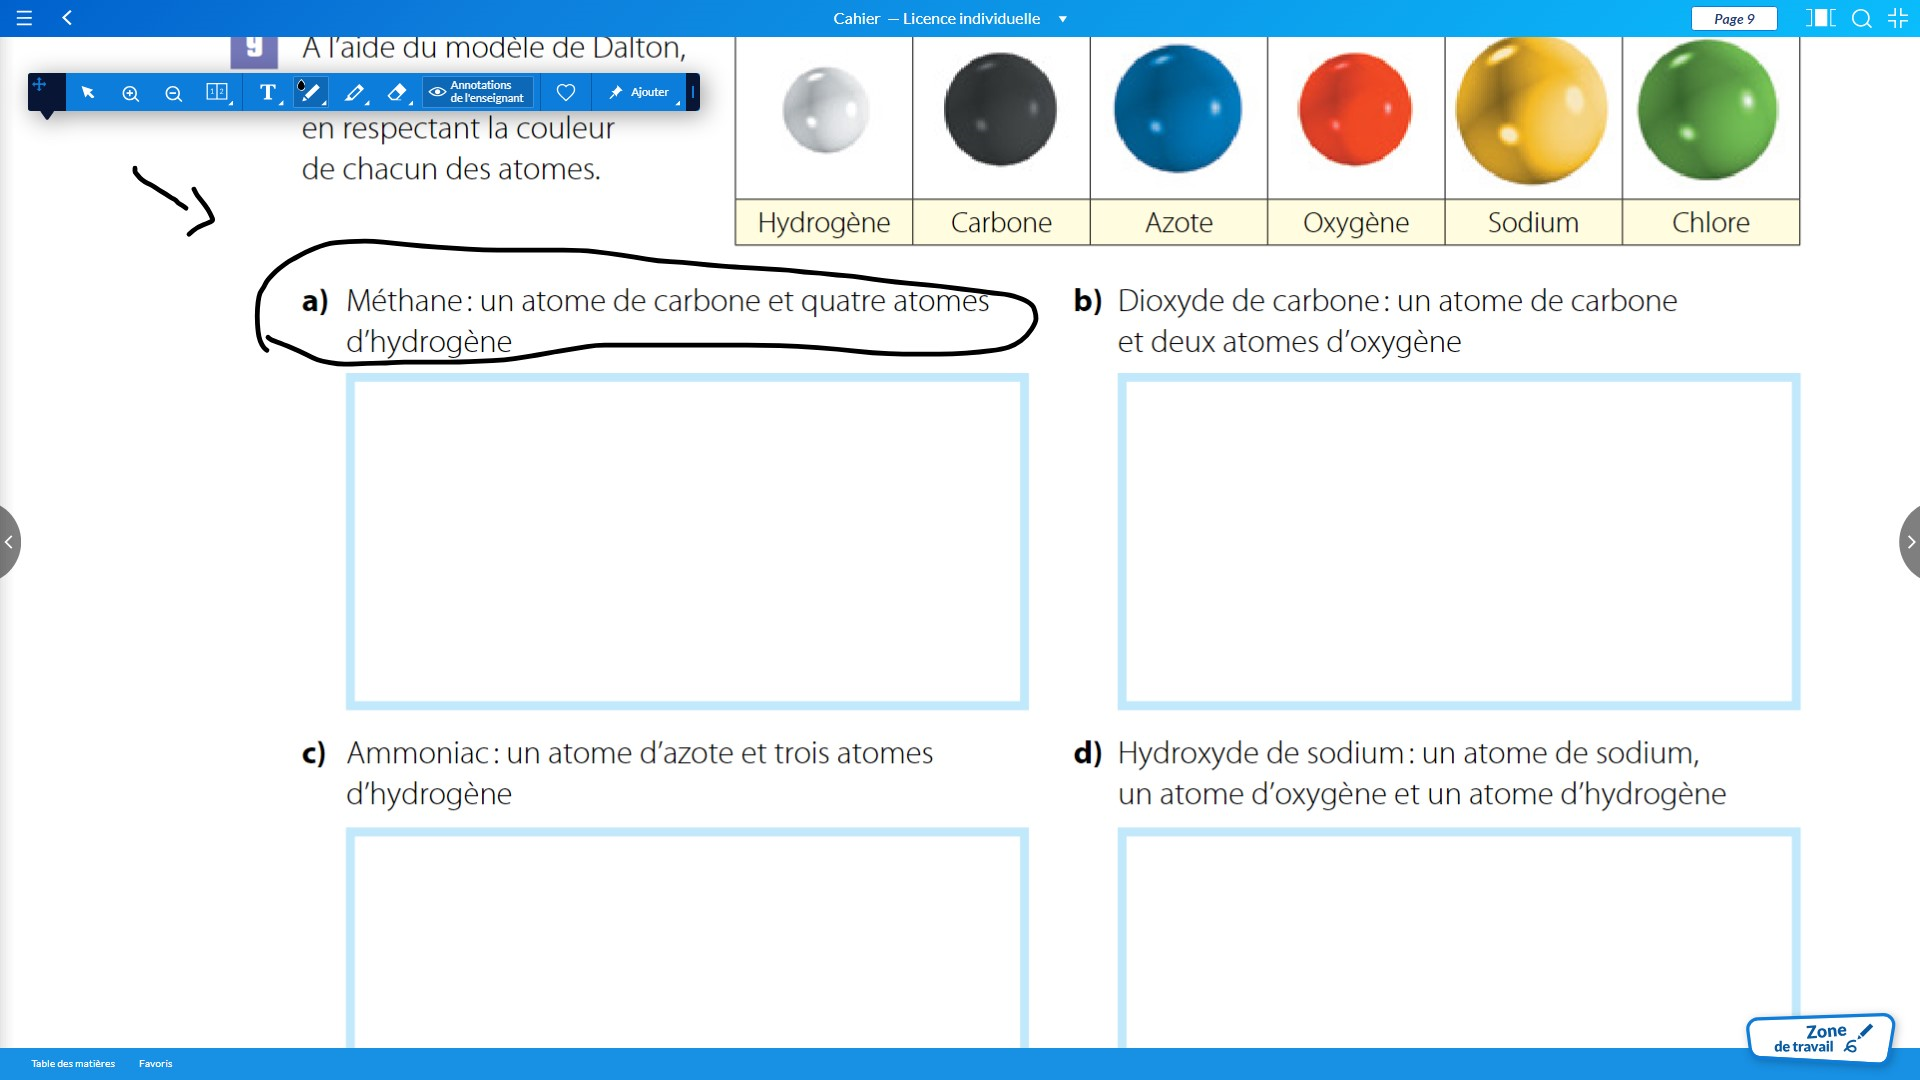Screen dimensions: 1920x1080
Task: Add page to favorites with heart icon
Action: (x=565, y=92)
